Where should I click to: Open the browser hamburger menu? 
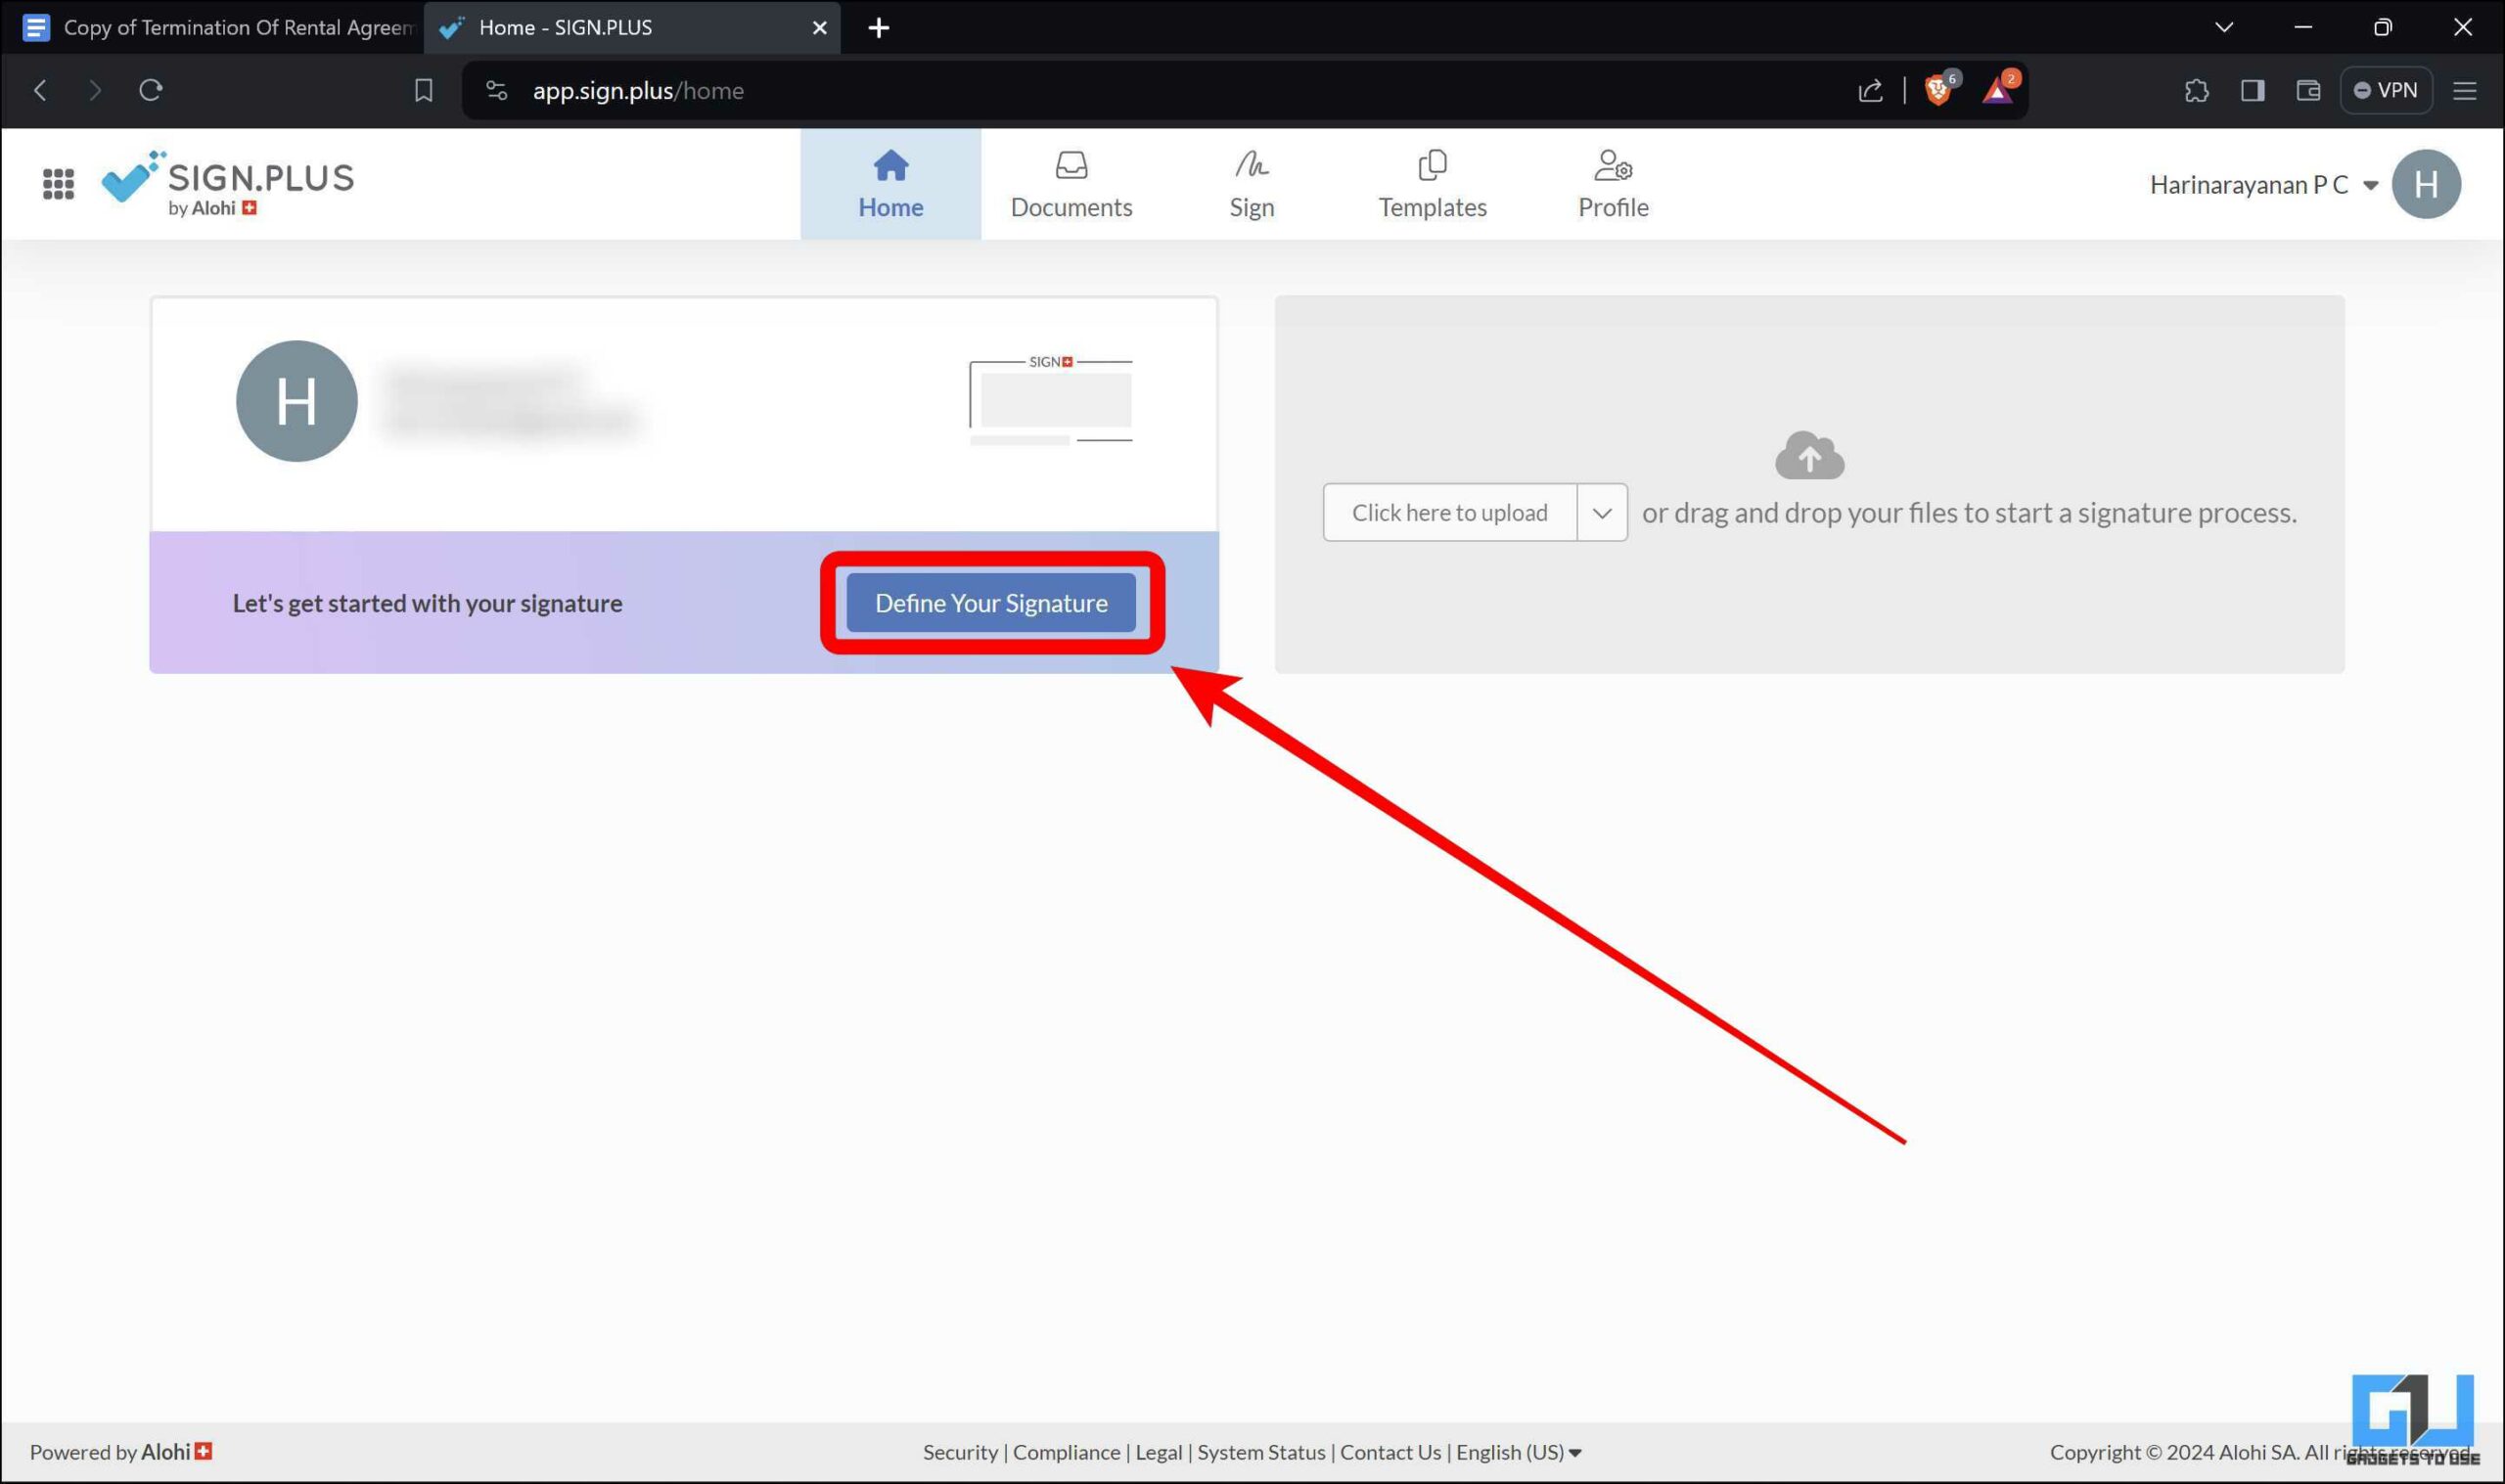click(2464, 91)
